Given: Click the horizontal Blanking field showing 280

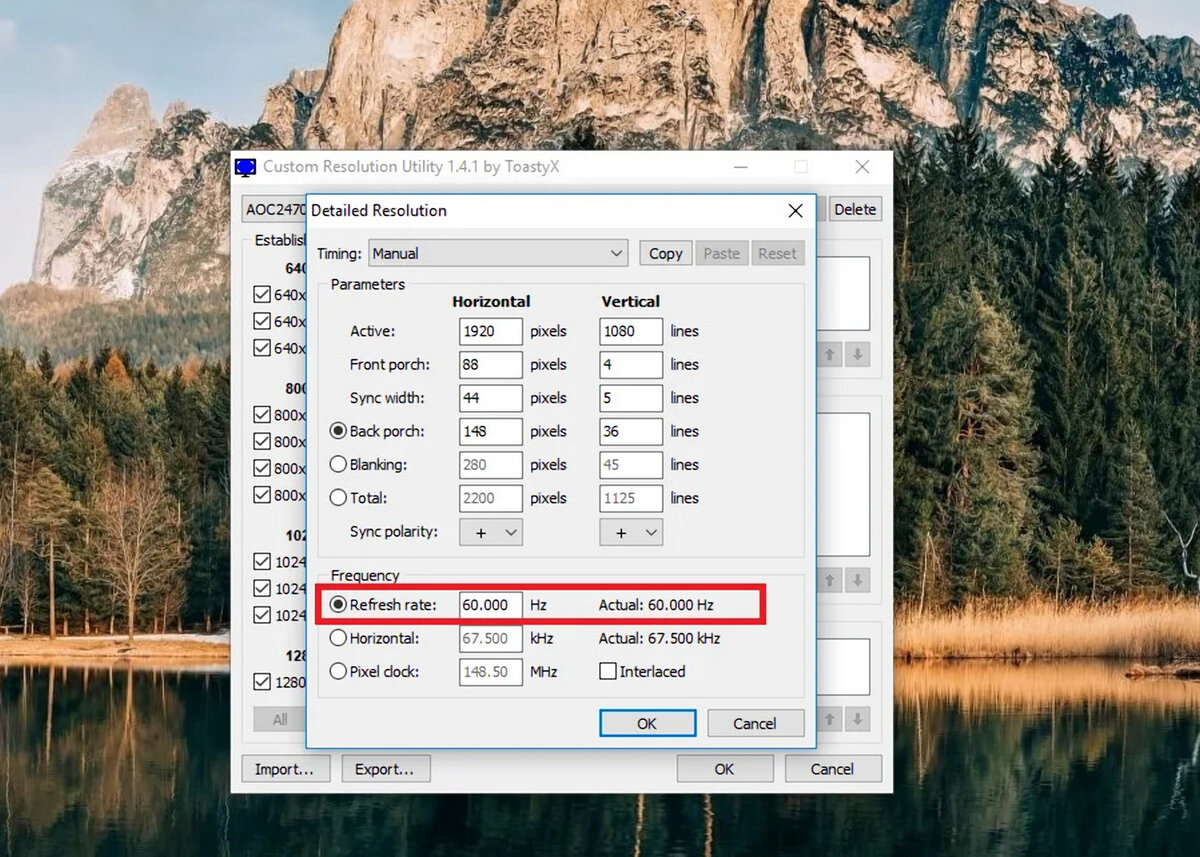Looking at the screenshot, I should pyautogui.click(x=491, y=464).
